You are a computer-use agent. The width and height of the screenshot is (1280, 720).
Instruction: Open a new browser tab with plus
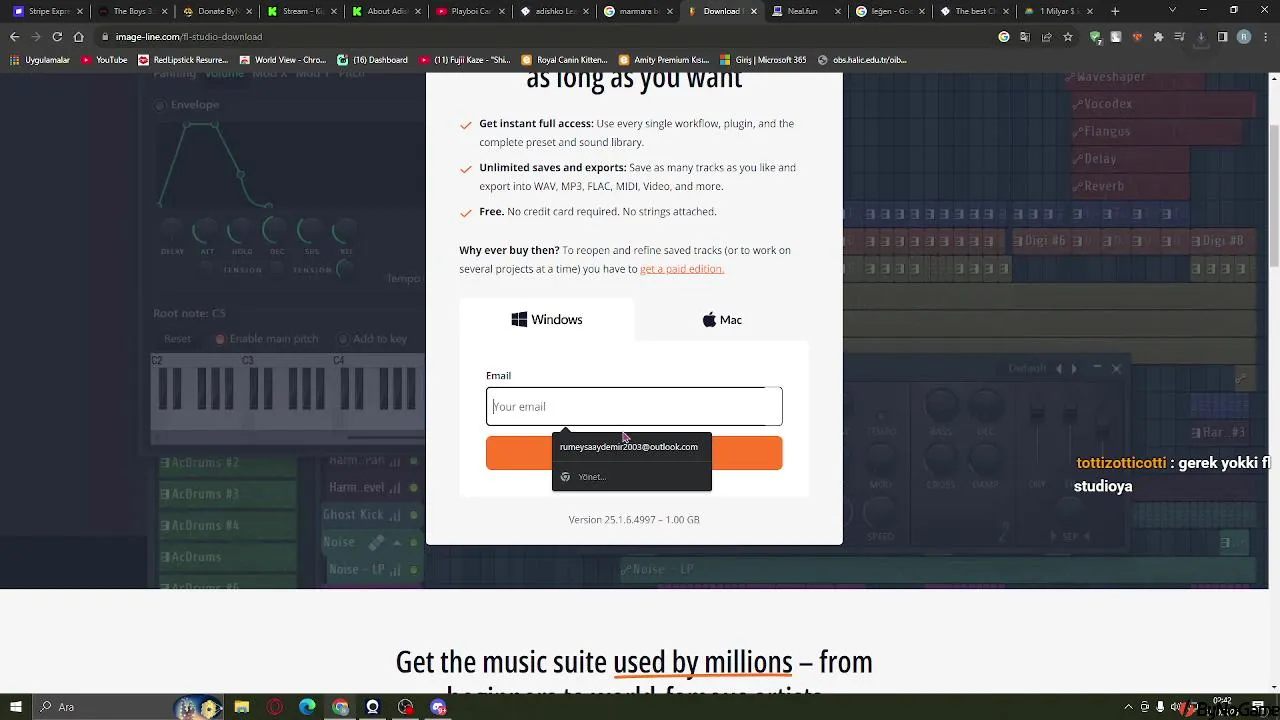coord(1115,11)
